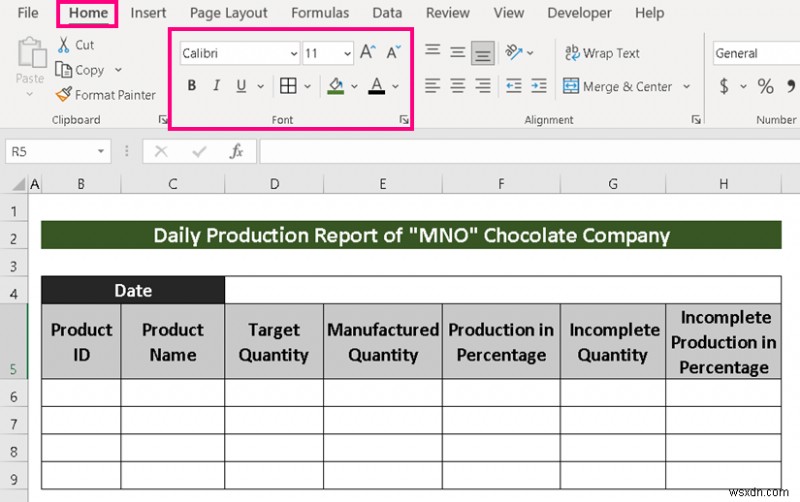Image resolution: width=800 pixels, height=502 pixels.
Task: Open the Calibri font name dropdown
Action: [294, 54]
